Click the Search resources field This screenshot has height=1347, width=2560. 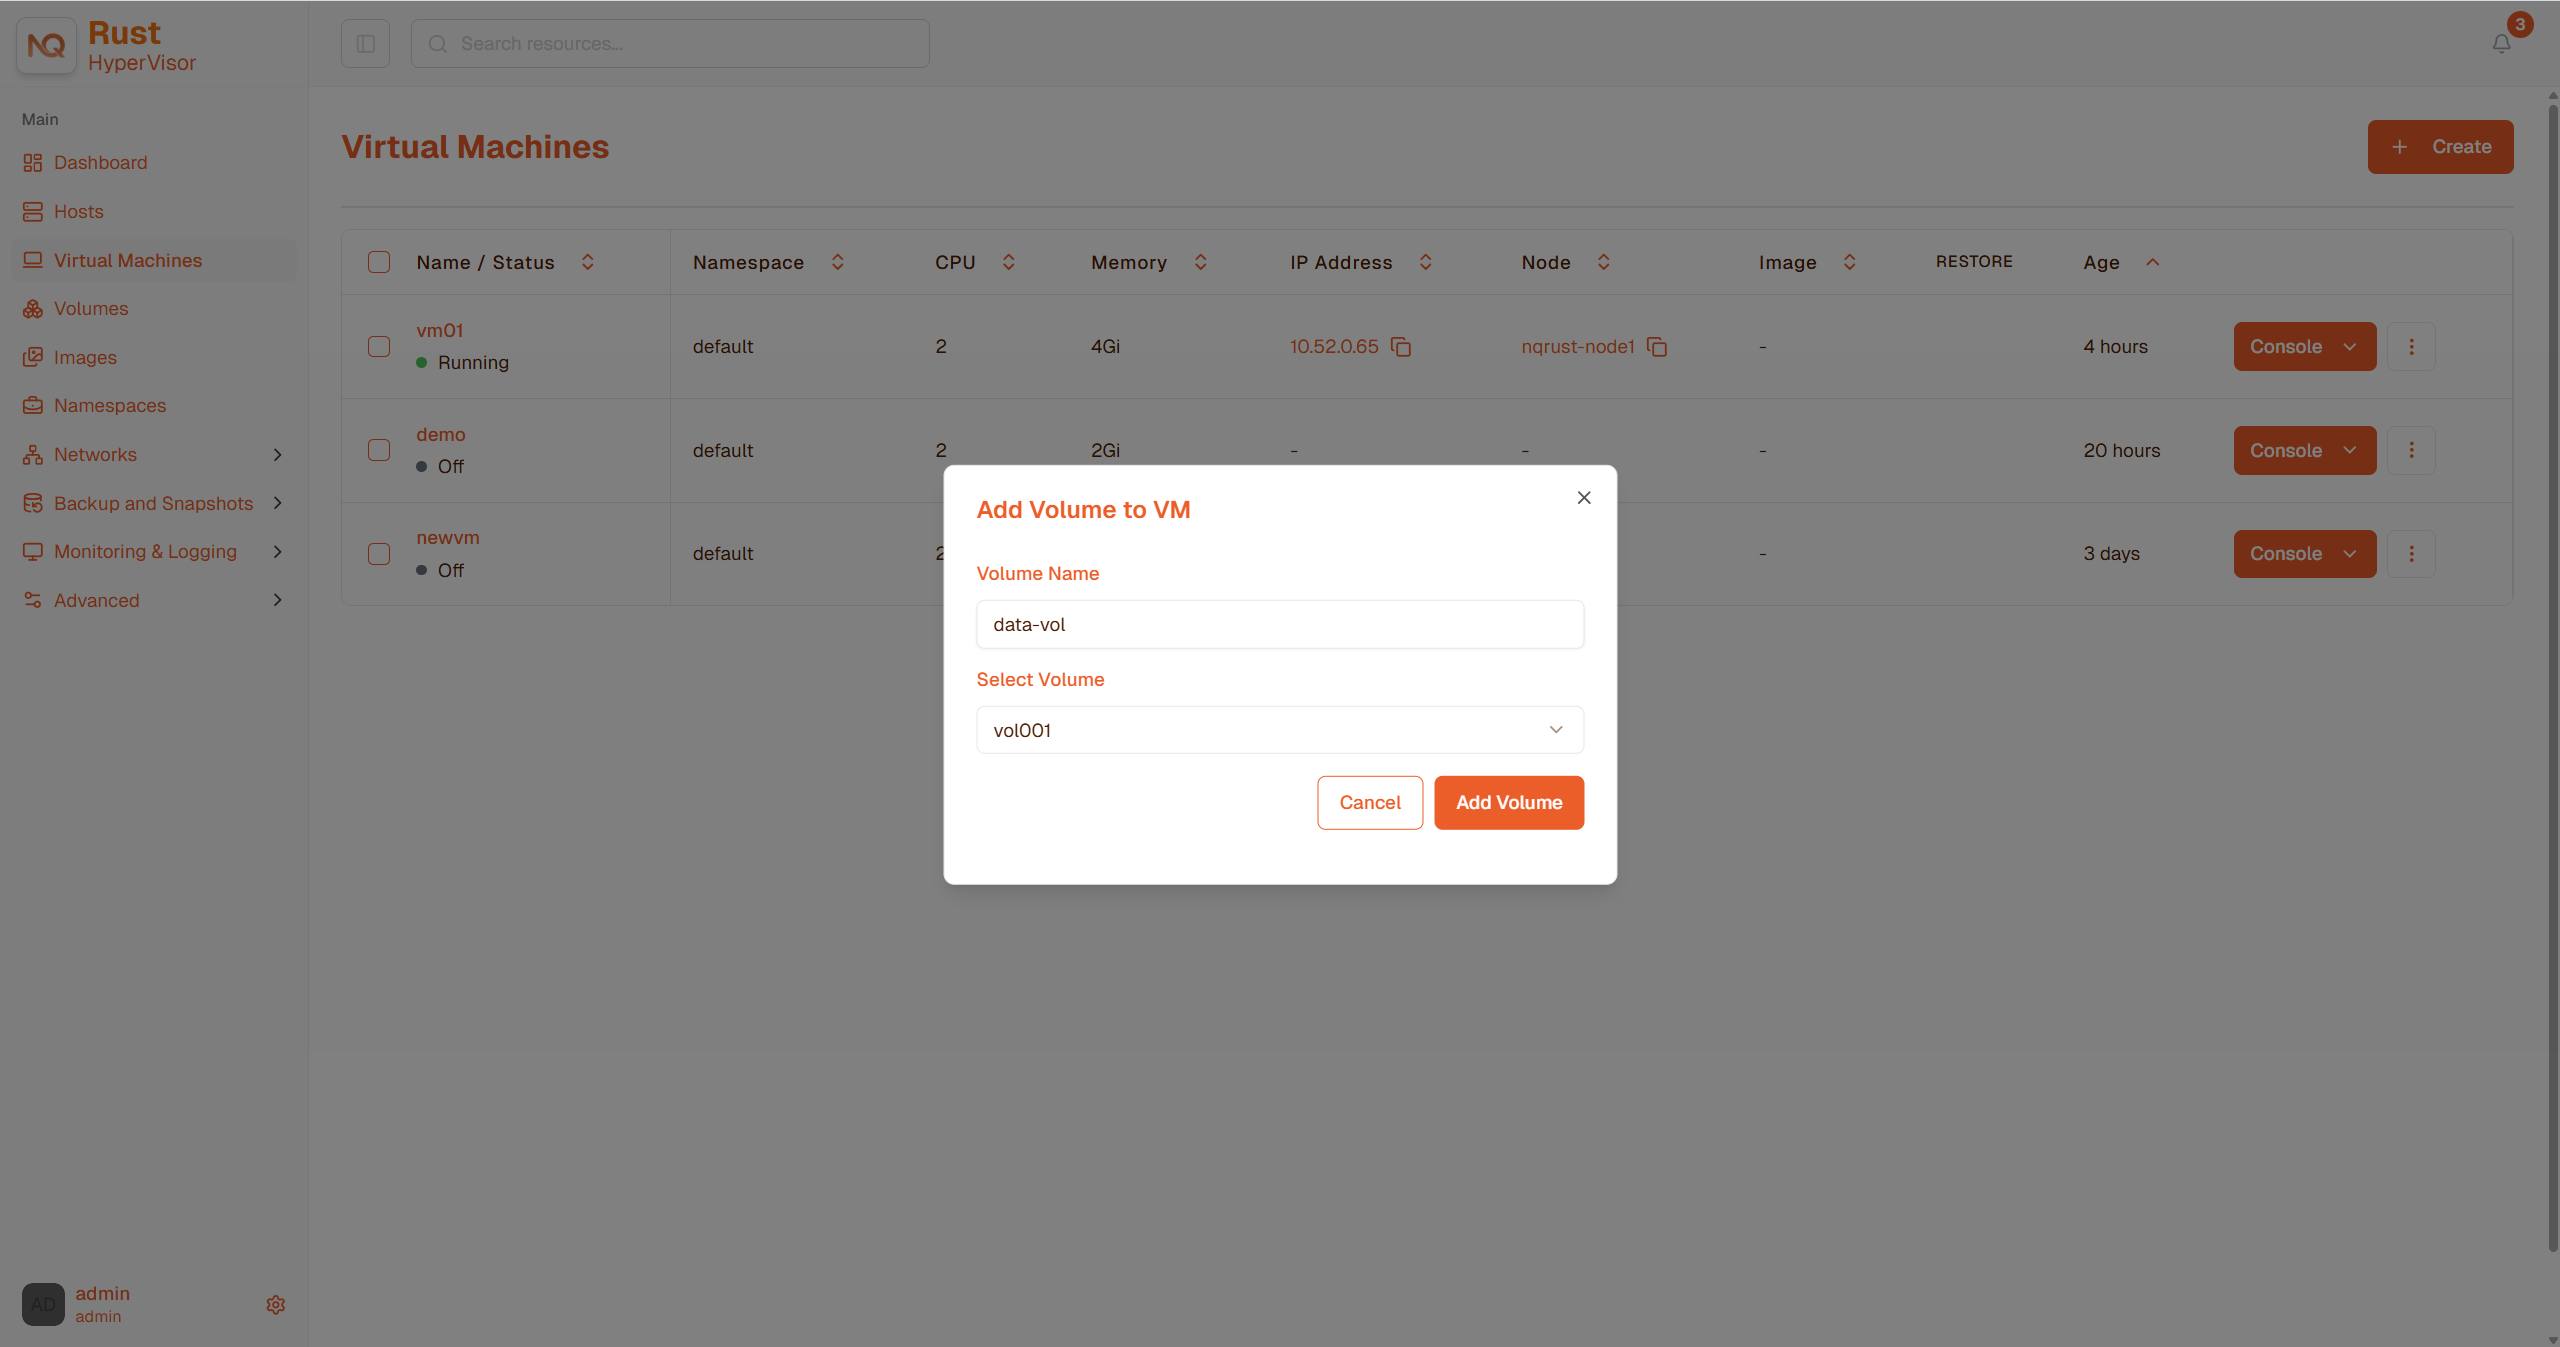click(x=670, y=44)
